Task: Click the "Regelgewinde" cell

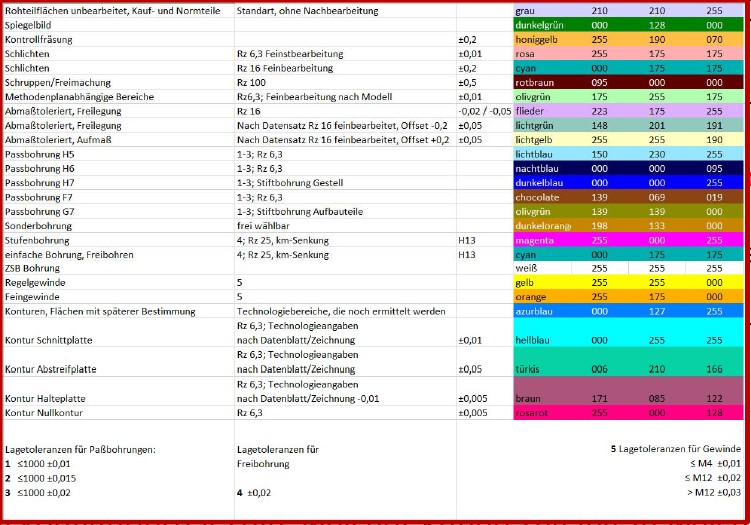Action: coord(119,282)
